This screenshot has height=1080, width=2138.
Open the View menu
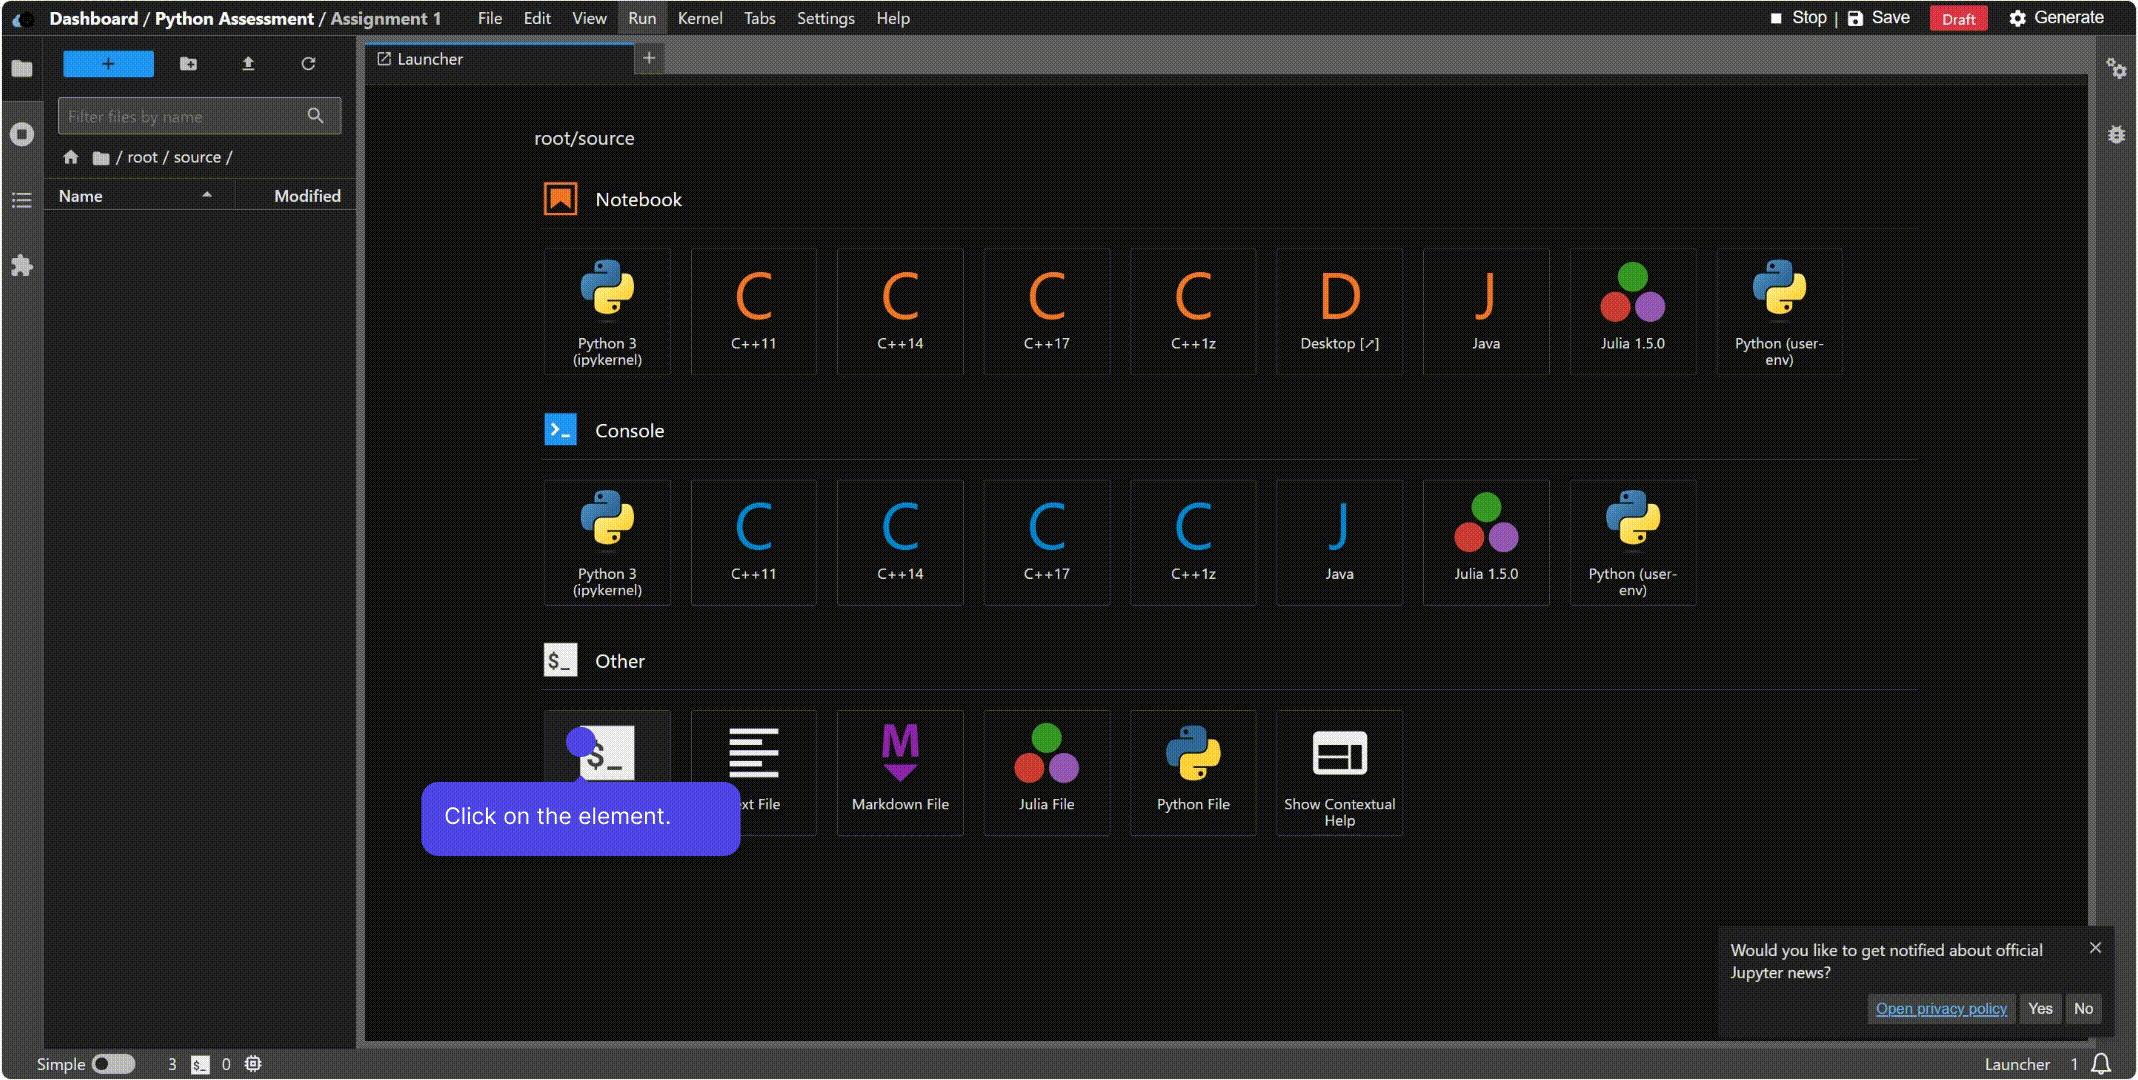point(589,18)
